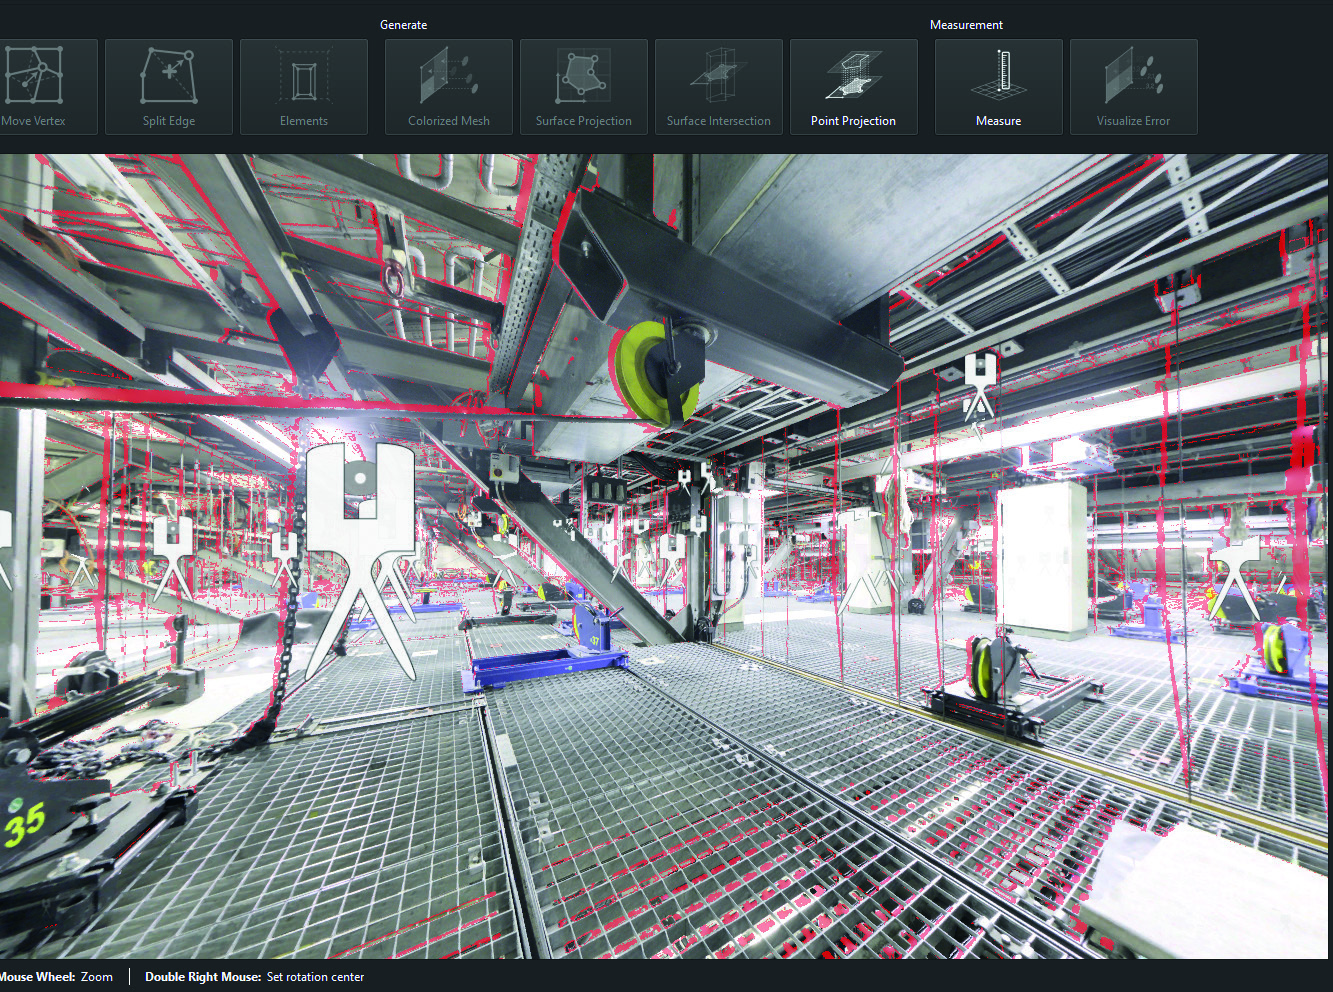The image size is (1333, 992).
Task: Toggle the Point Projection tool
Action: 853,87
